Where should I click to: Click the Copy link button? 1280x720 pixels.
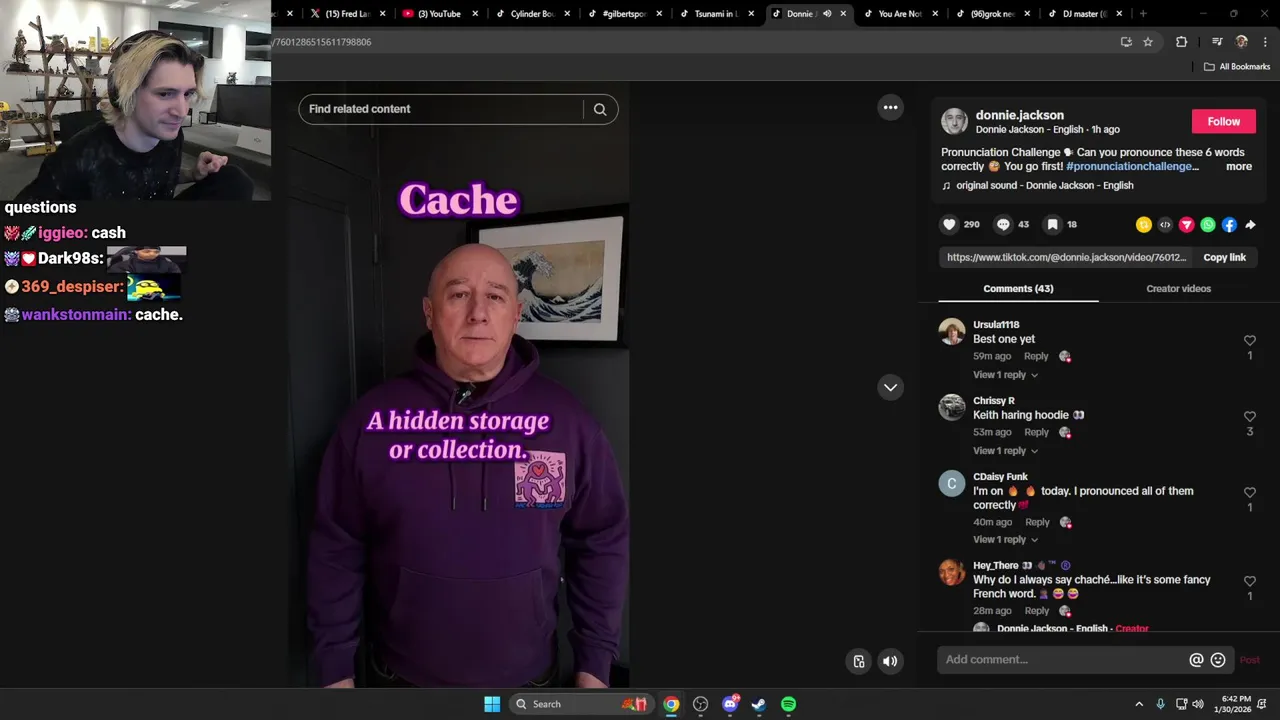(1224, 258)
